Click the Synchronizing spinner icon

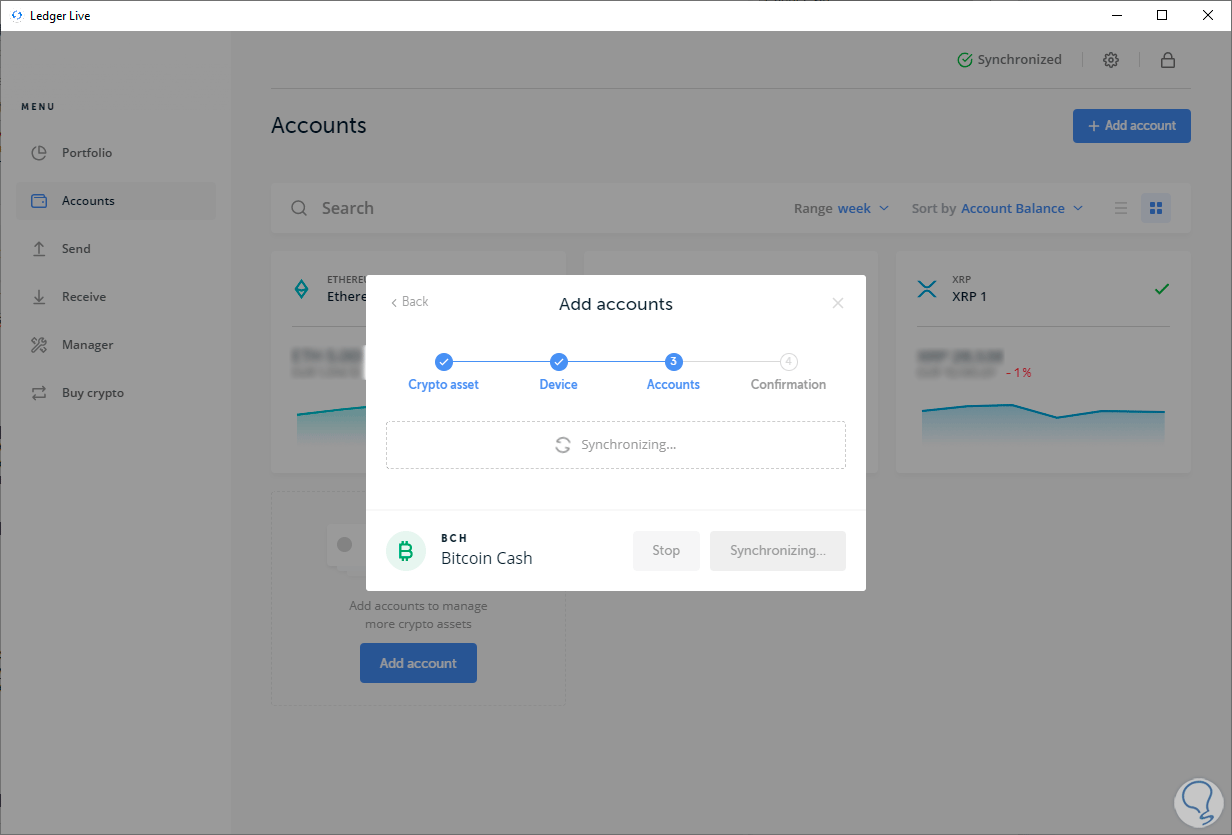click(x=563, y=445)
